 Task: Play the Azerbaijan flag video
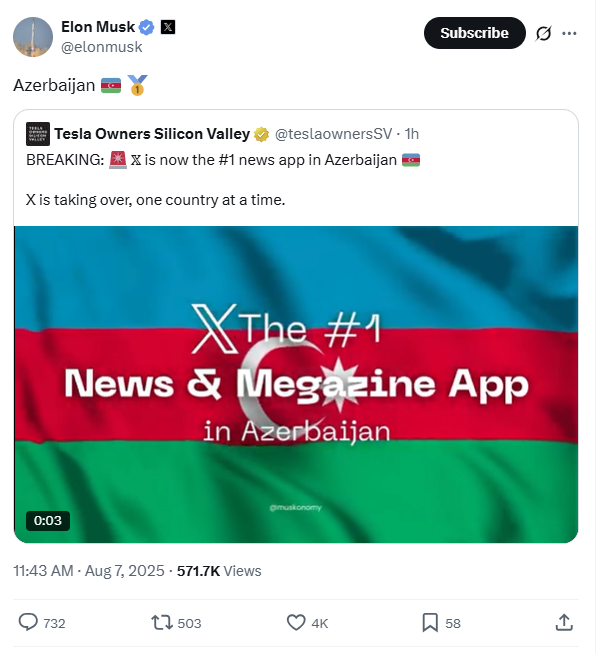[x=296, y=384]
